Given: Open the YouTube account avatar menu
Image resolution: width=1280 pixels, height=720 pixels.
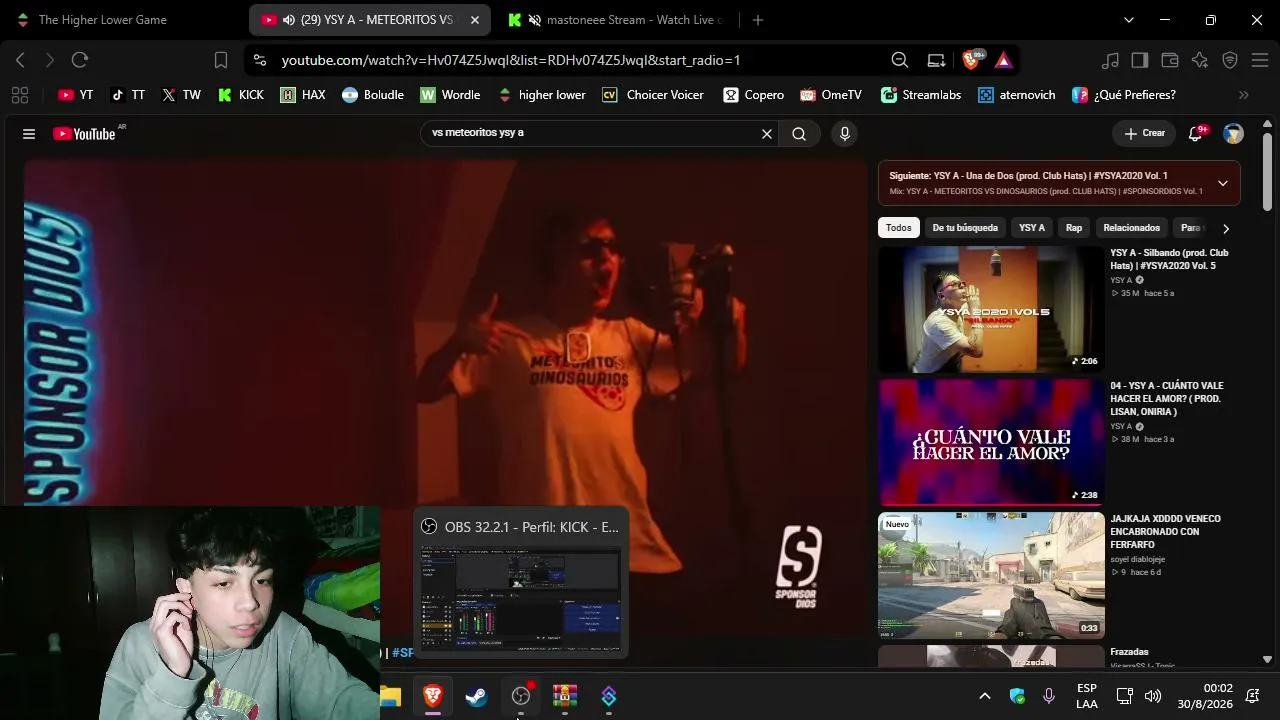Looking at the screenshot, I should point(1234,134).
